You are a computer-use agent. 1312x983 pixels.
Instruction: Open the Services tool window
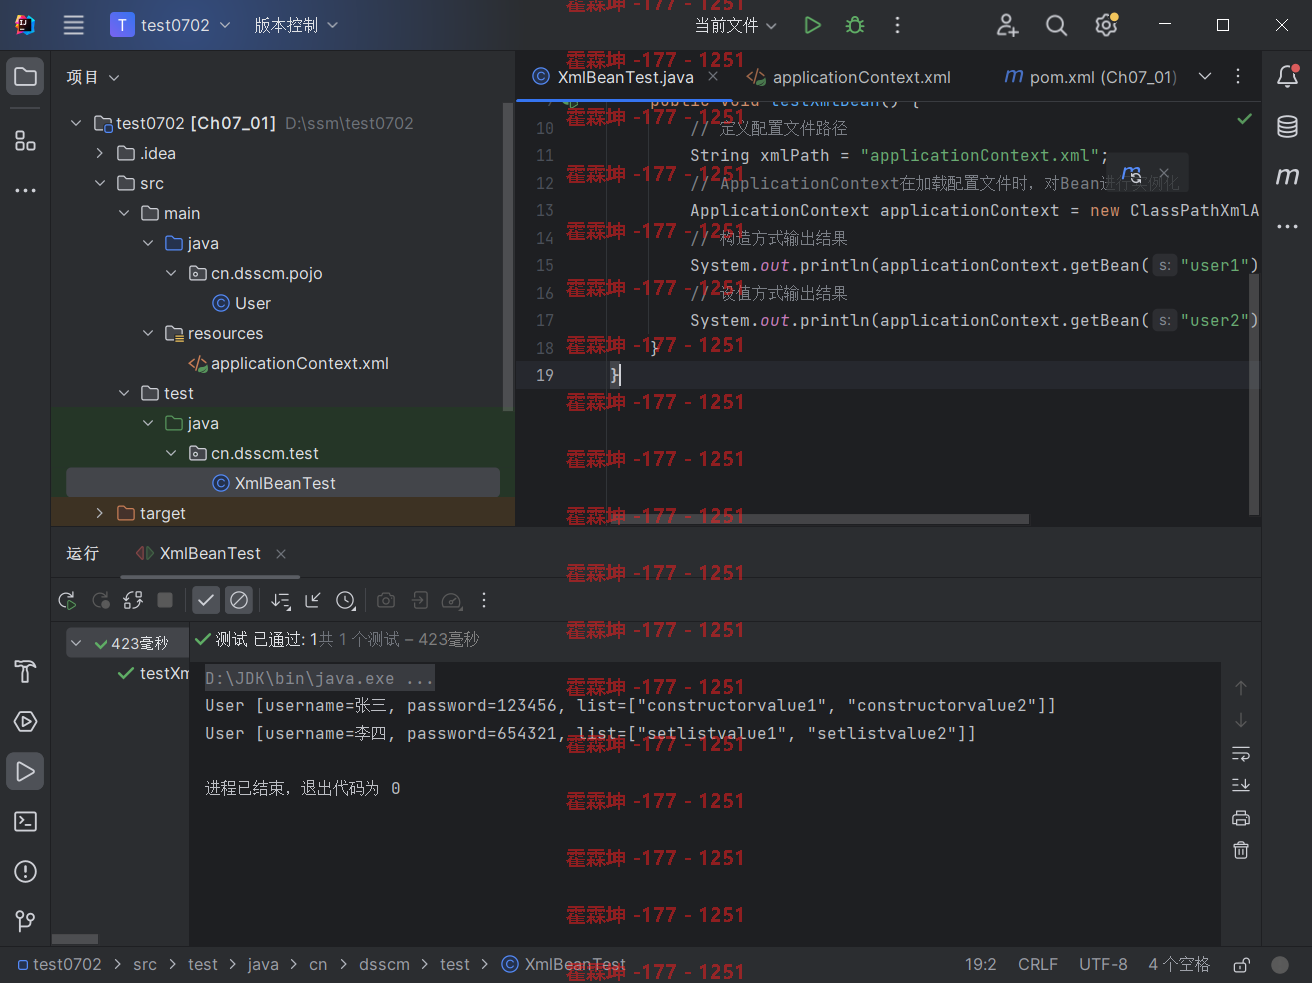point(26,722)
